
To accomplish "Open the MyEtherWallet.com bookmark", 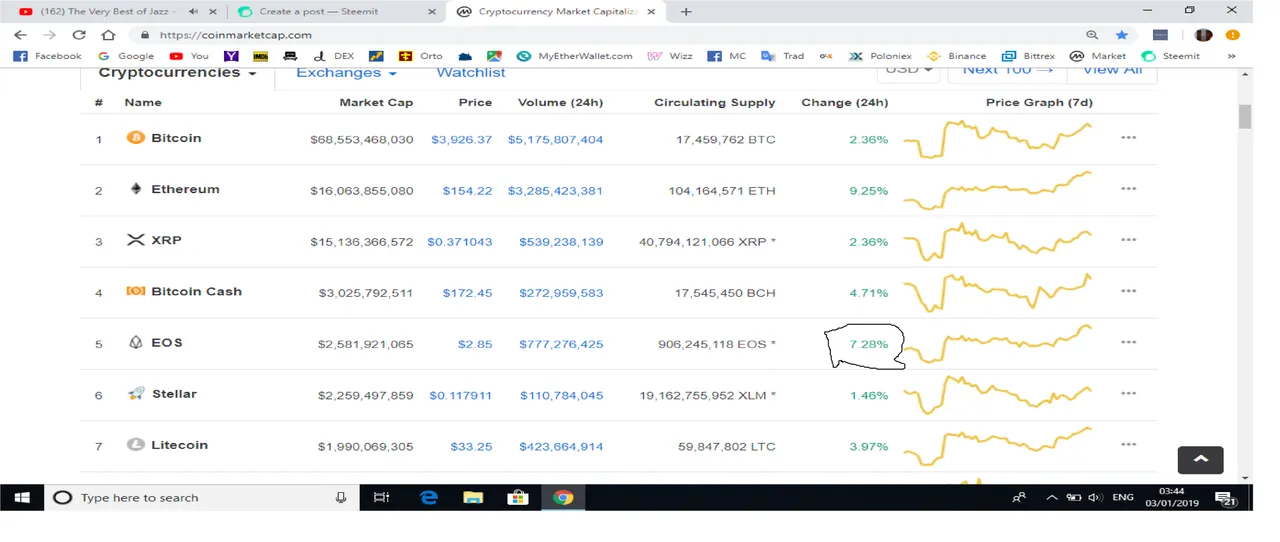I will point(575,56).
